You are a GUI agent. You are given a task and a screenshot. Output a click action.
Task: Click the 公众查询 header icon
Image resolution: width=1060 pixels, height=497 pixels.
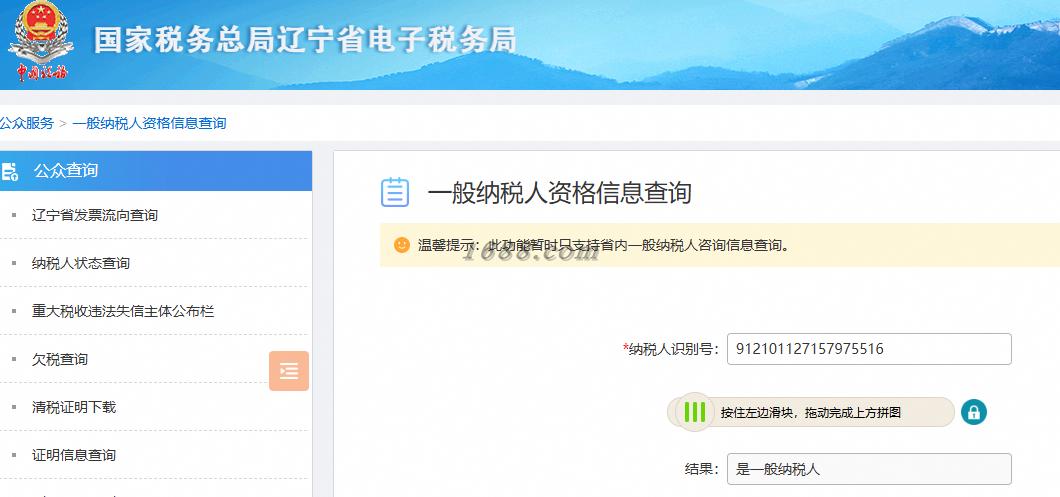pyautogui.click(x=10, y=171)
